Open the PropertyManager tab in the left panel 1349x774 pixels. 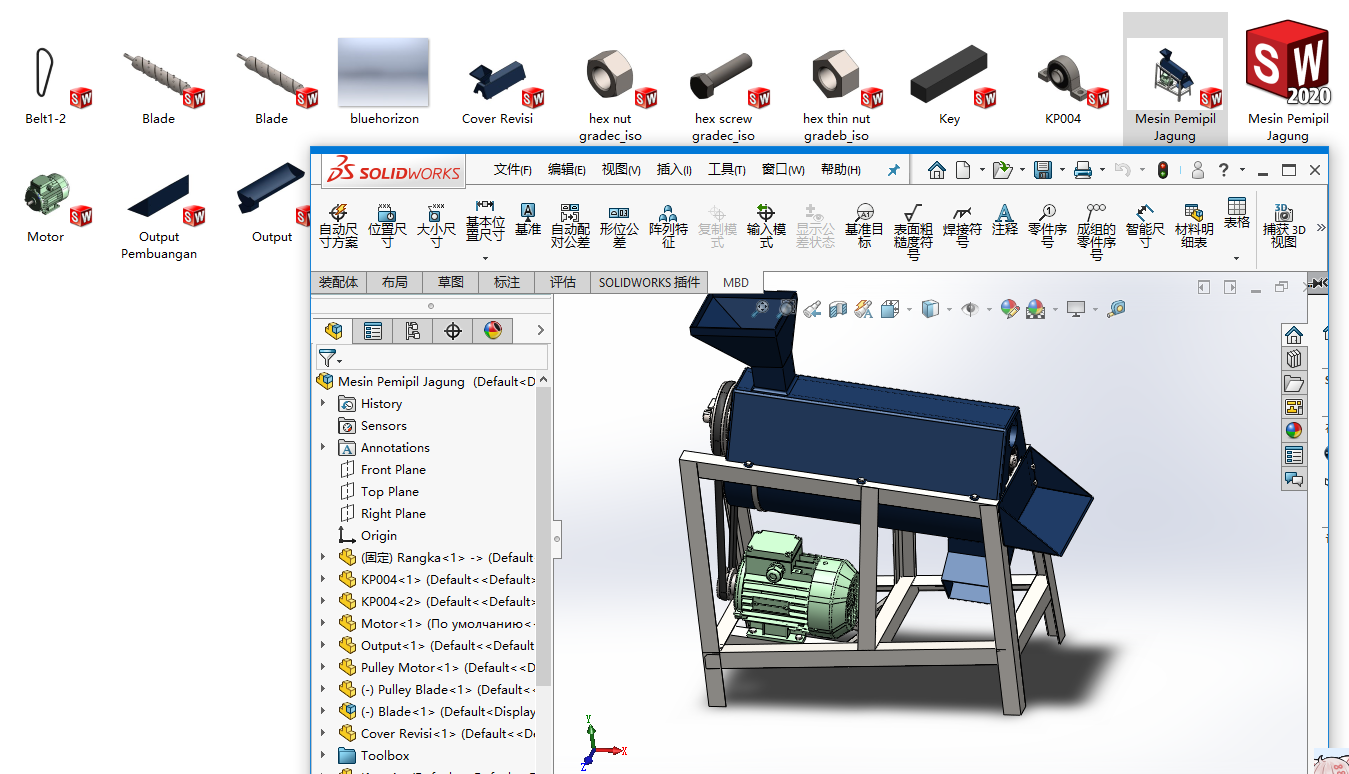pyautogui.click(x=373, y=331)
